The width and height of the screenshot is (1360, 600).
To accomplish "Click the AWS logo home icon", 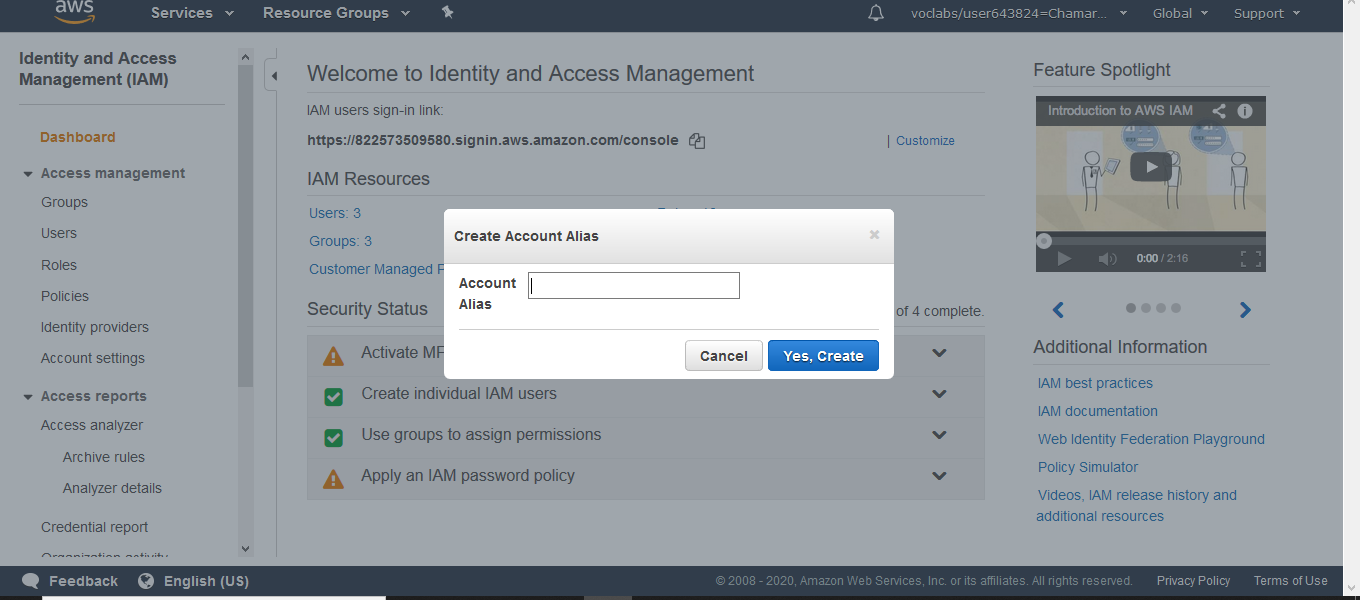I will (74, 11).
